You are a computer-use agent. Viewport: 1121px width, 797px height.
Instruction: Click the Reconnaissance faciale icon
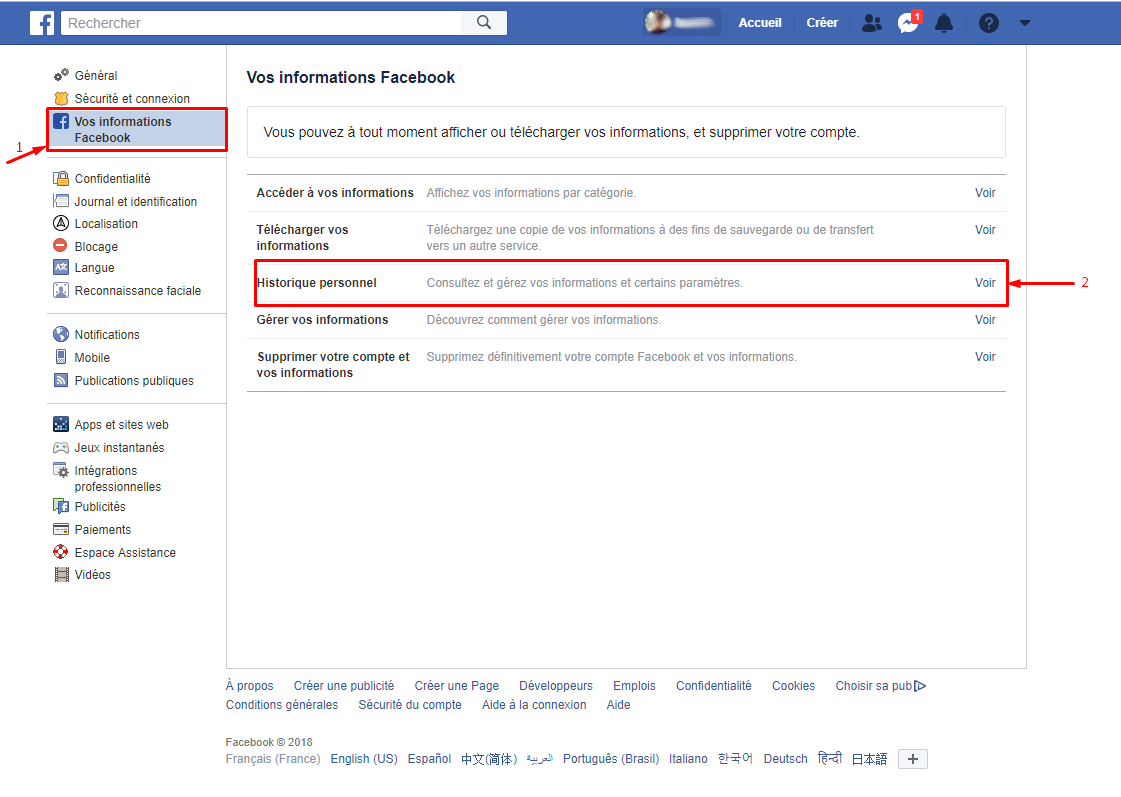[61, 290]
